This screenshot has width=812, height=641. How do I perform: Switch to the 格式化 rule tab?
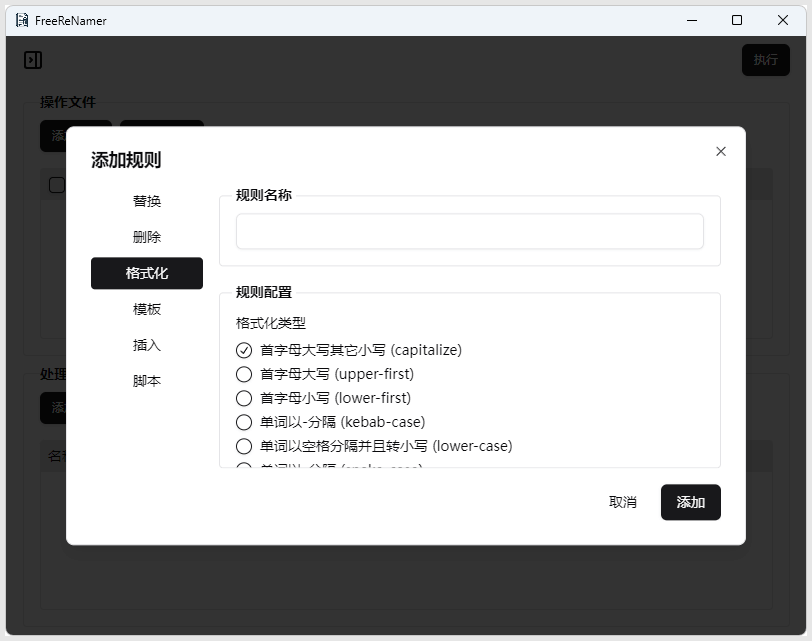pyautogui.click(x=147, y=273)
